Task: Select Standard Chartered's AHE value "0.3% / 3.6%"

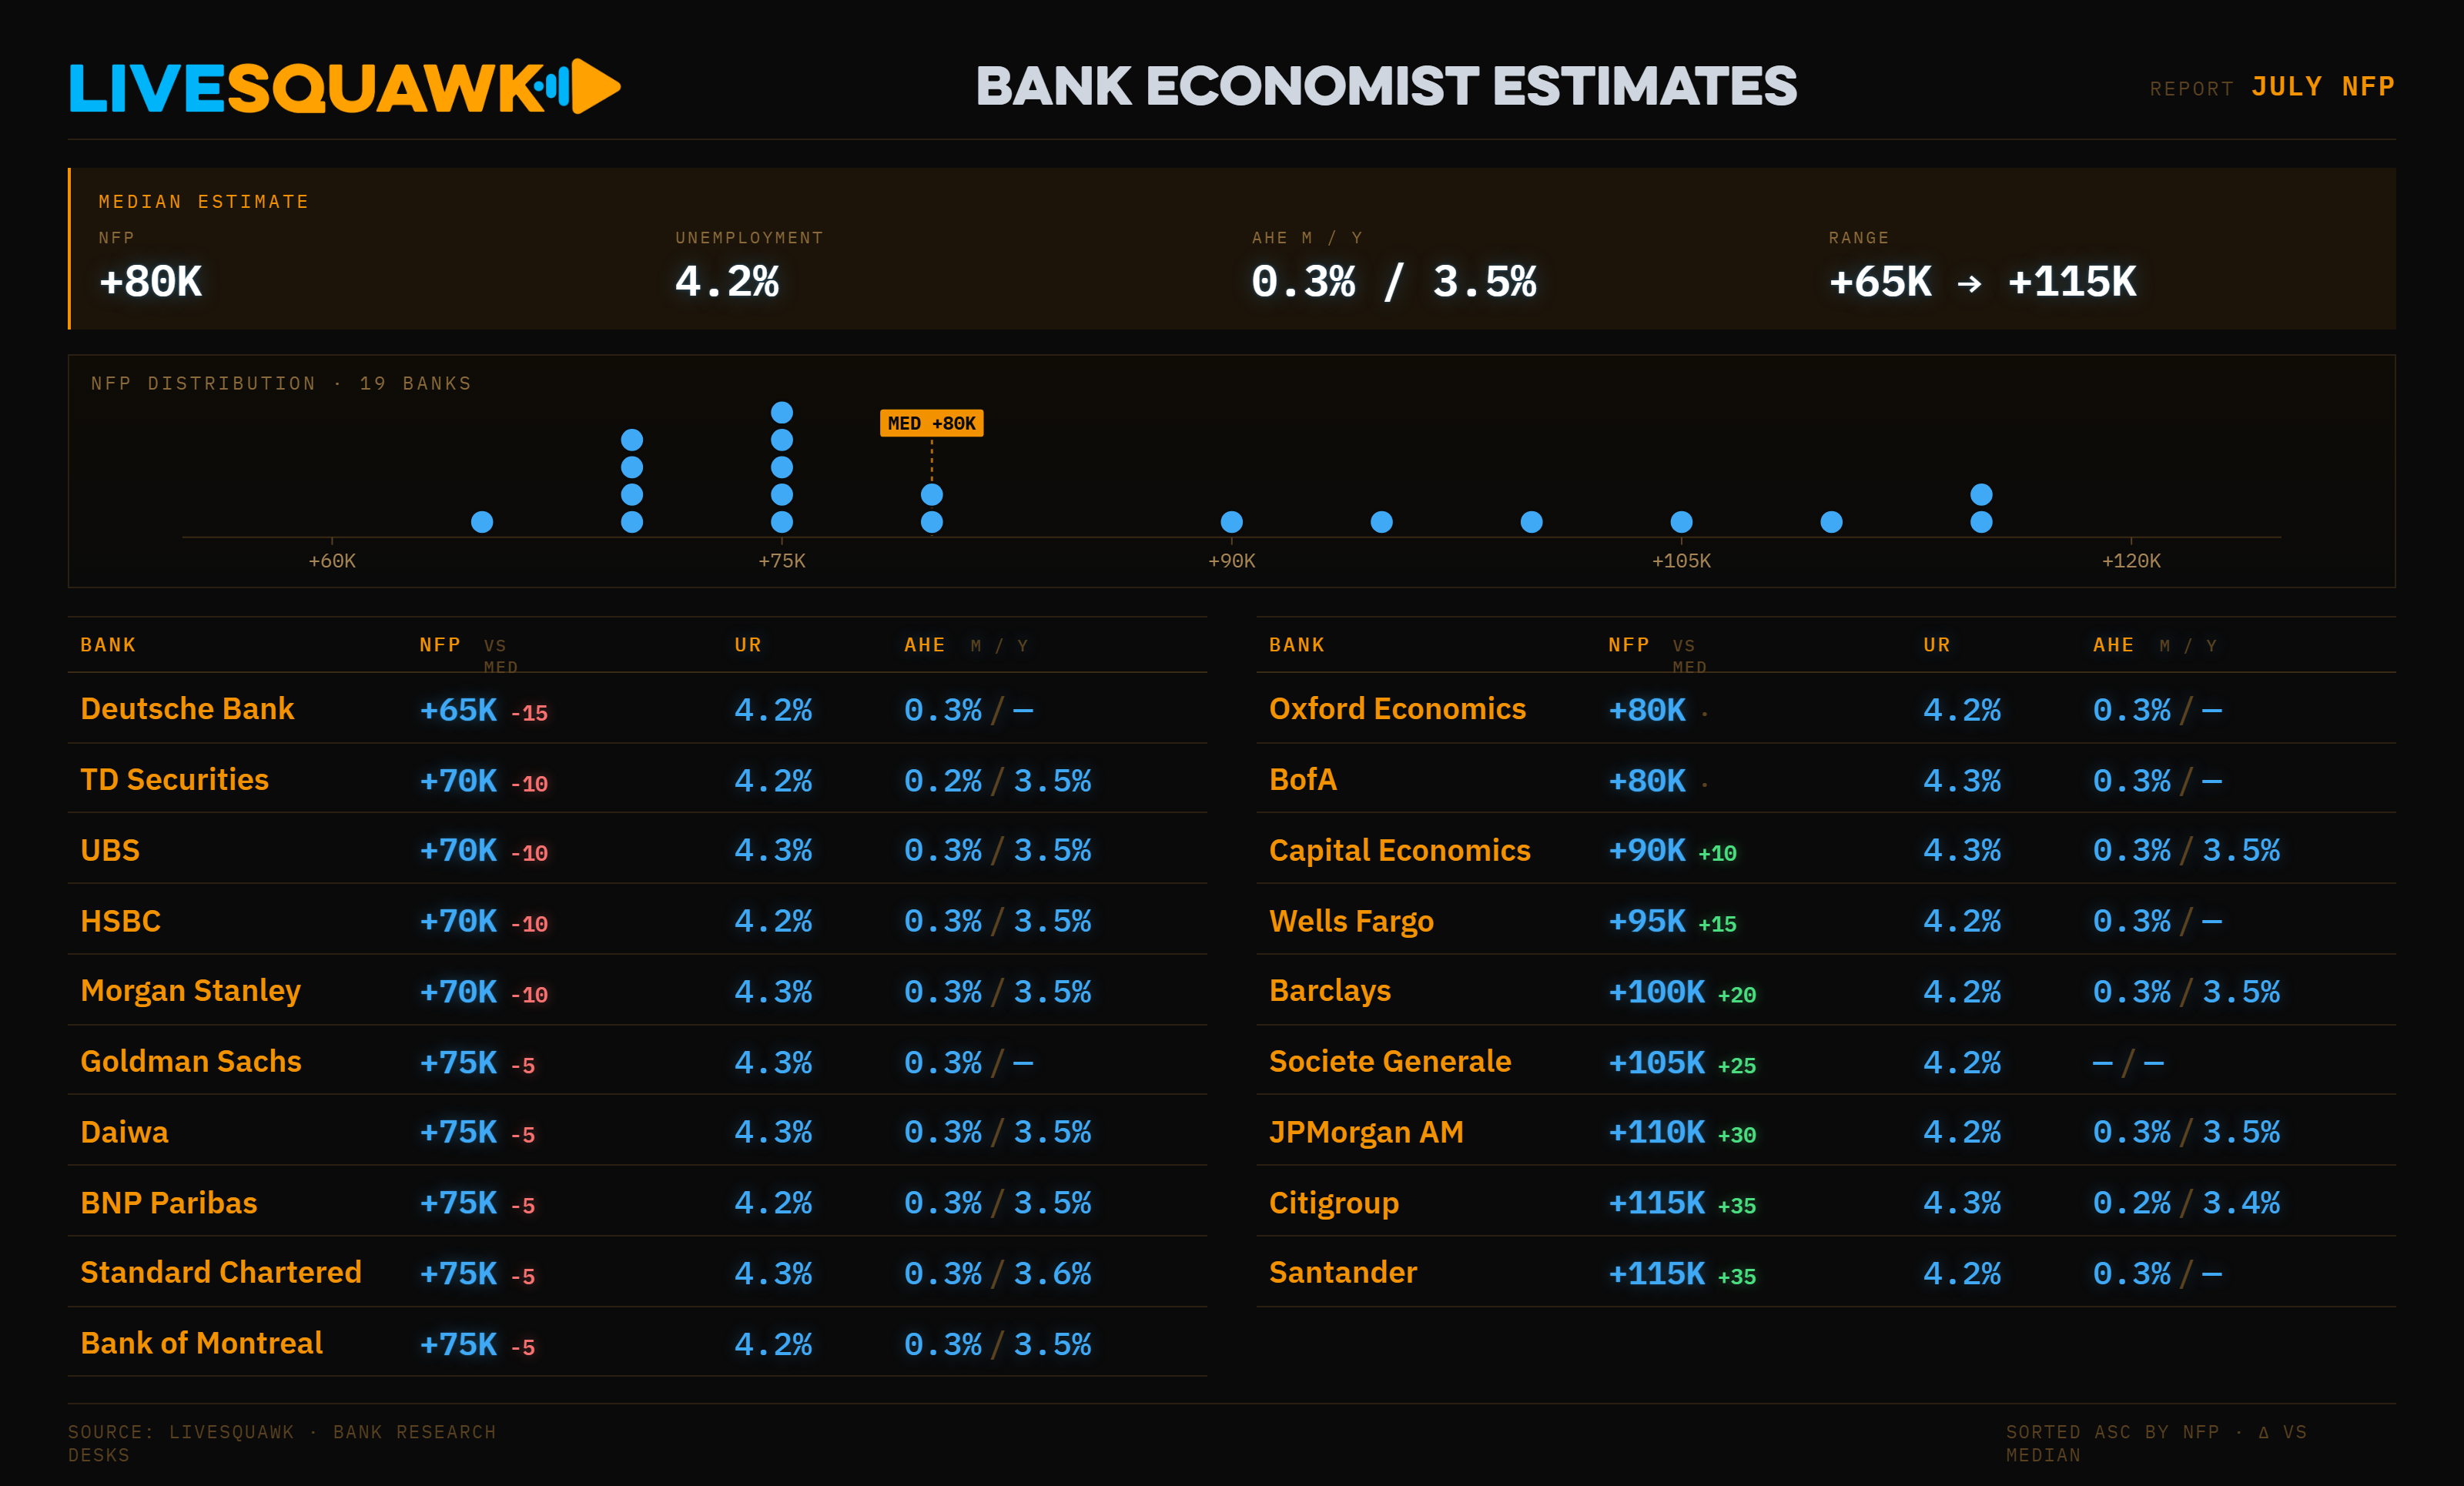Action: (998, 1274)
